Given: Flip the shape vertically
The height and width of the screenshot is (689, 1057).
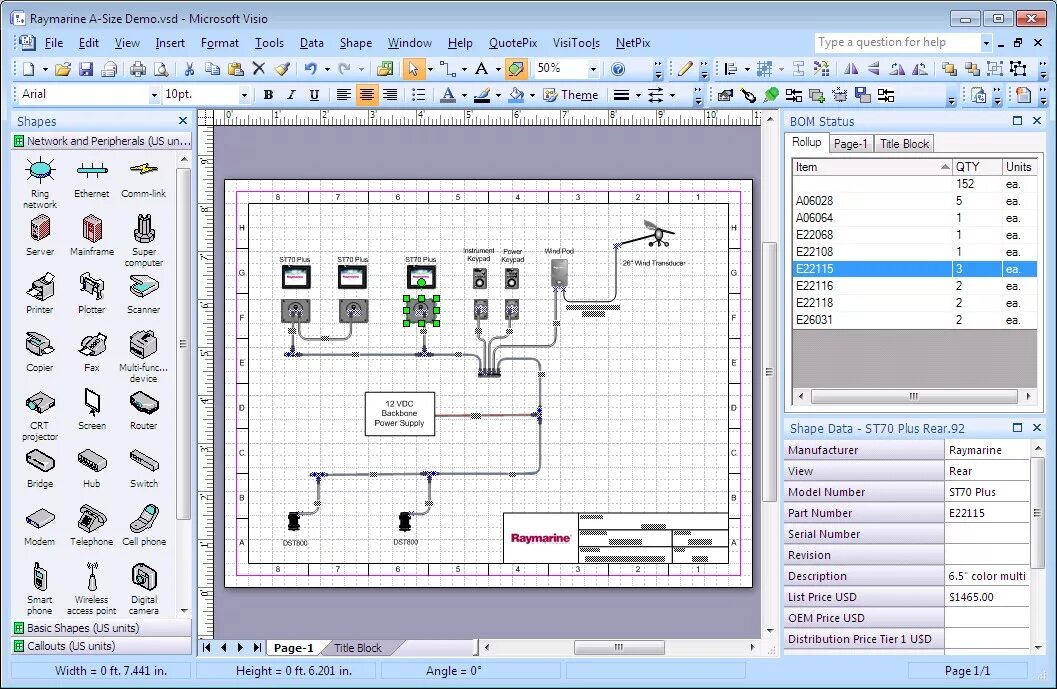Looking at the screenshot, I should 874,69.
